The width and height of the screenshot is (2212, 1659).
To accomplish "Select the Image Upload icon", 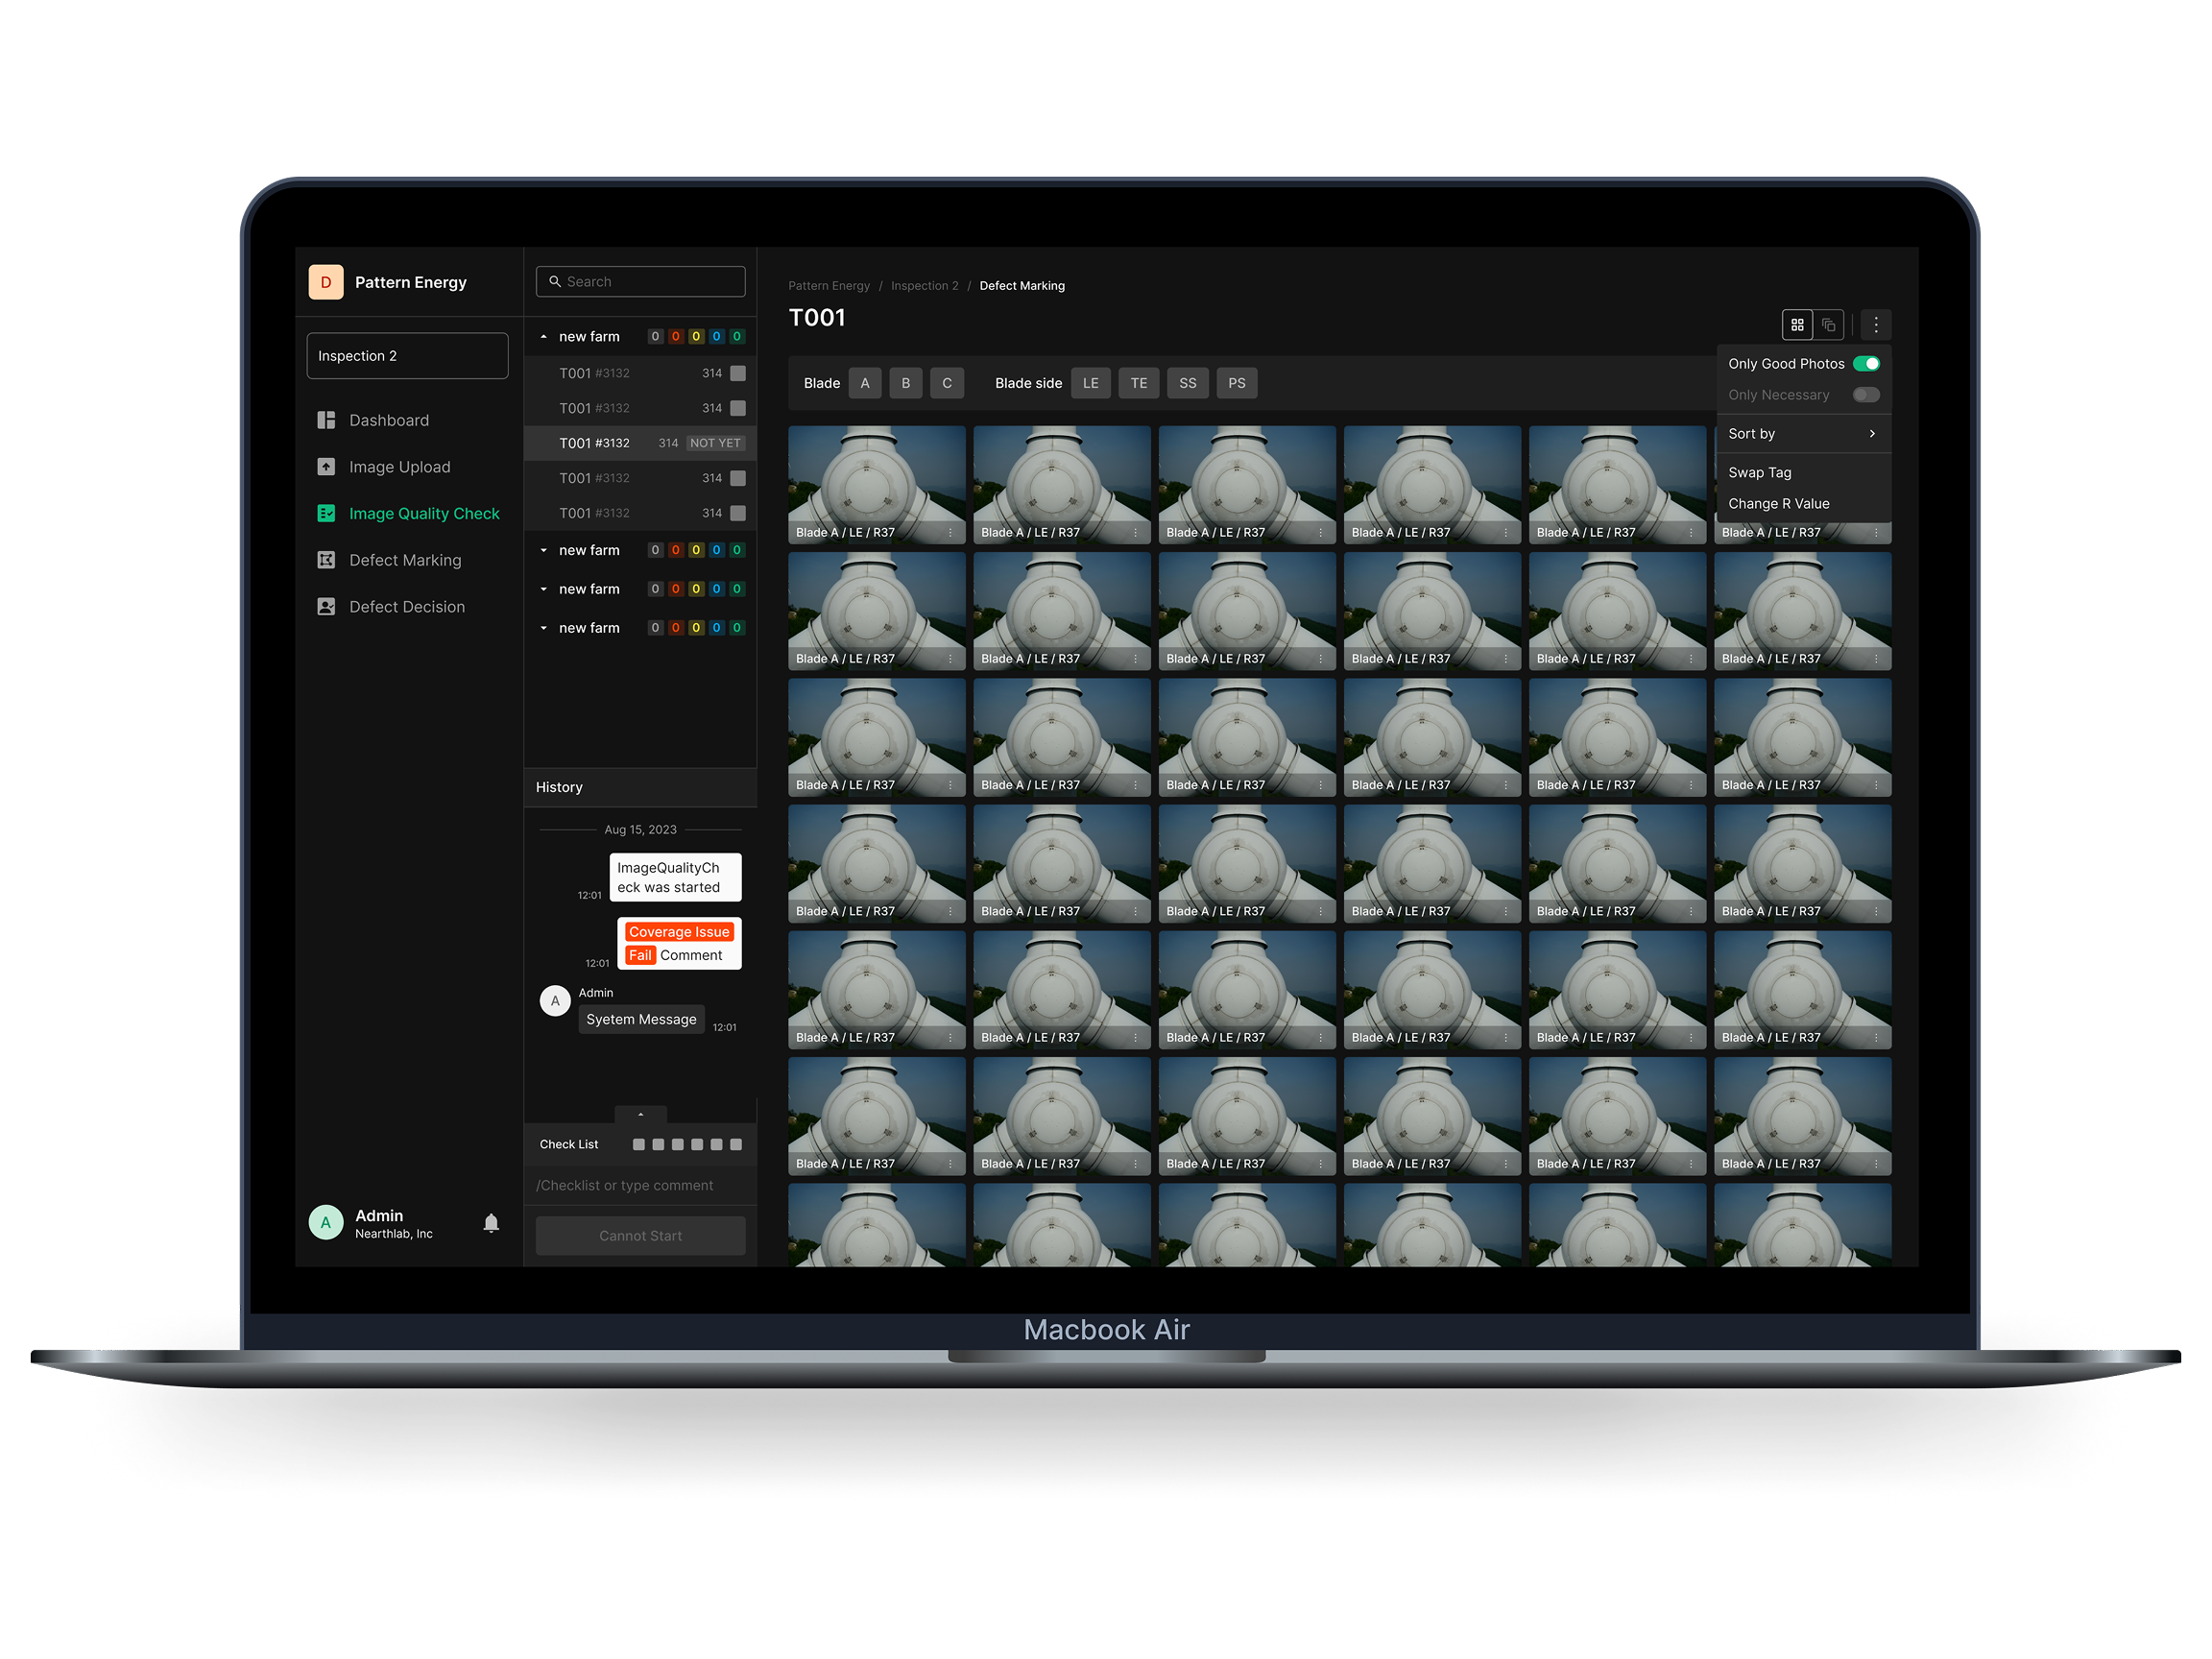I will pyautogui.click(x=326, y=466).
